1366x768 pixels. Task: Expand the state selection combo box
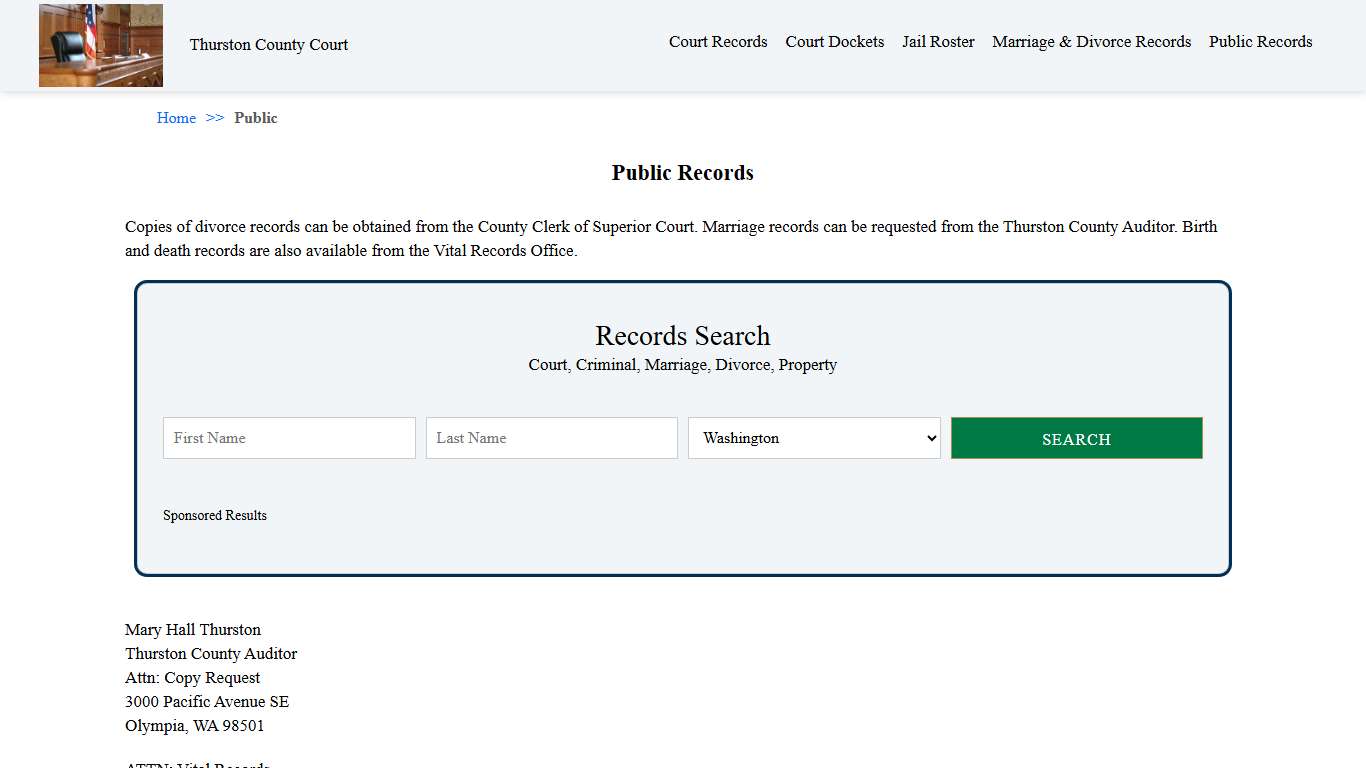point(813,437)
